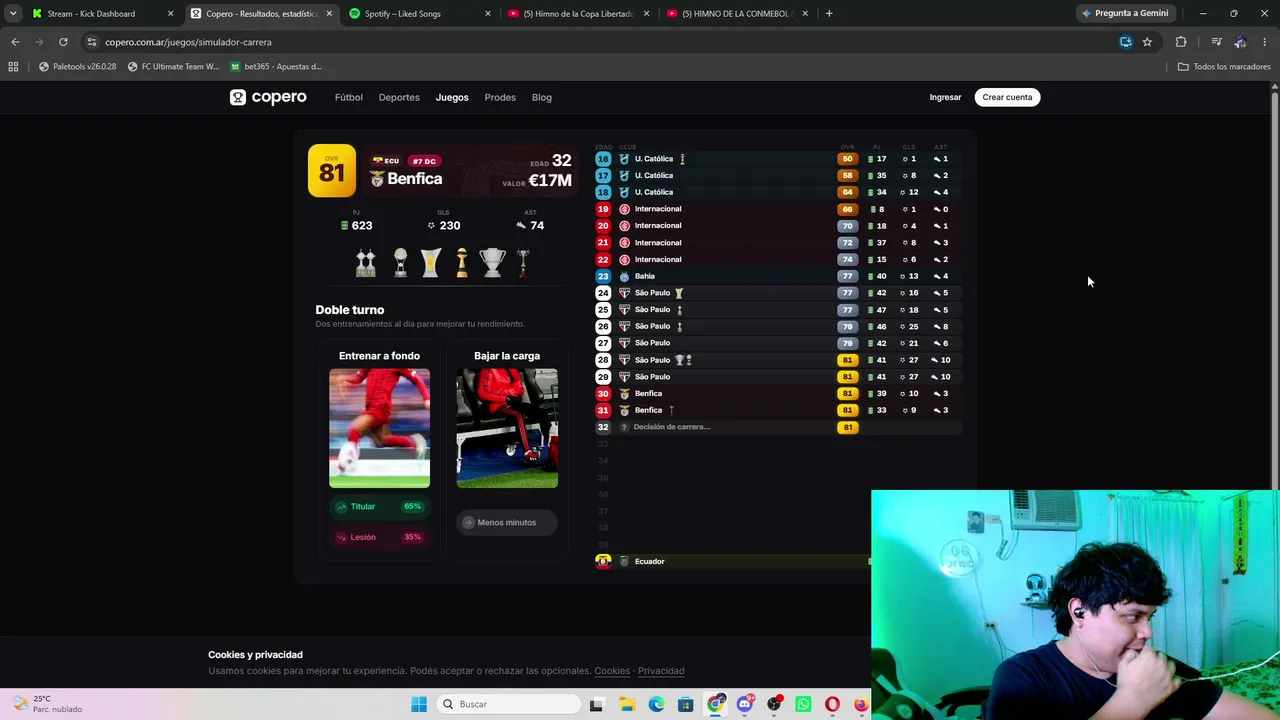Open Opera from the taskbar
1280x720 pixels.
point(832,704)
